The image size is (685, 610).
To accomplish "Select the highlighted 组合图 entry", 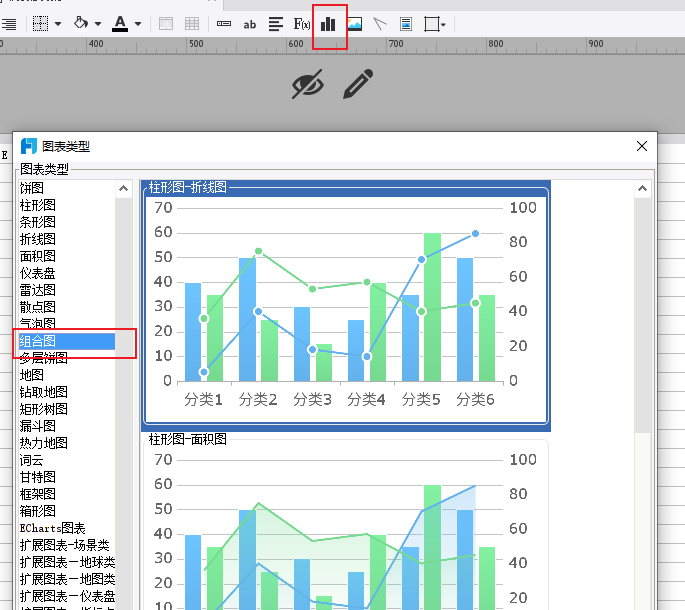I will click(x=66, y=341).
